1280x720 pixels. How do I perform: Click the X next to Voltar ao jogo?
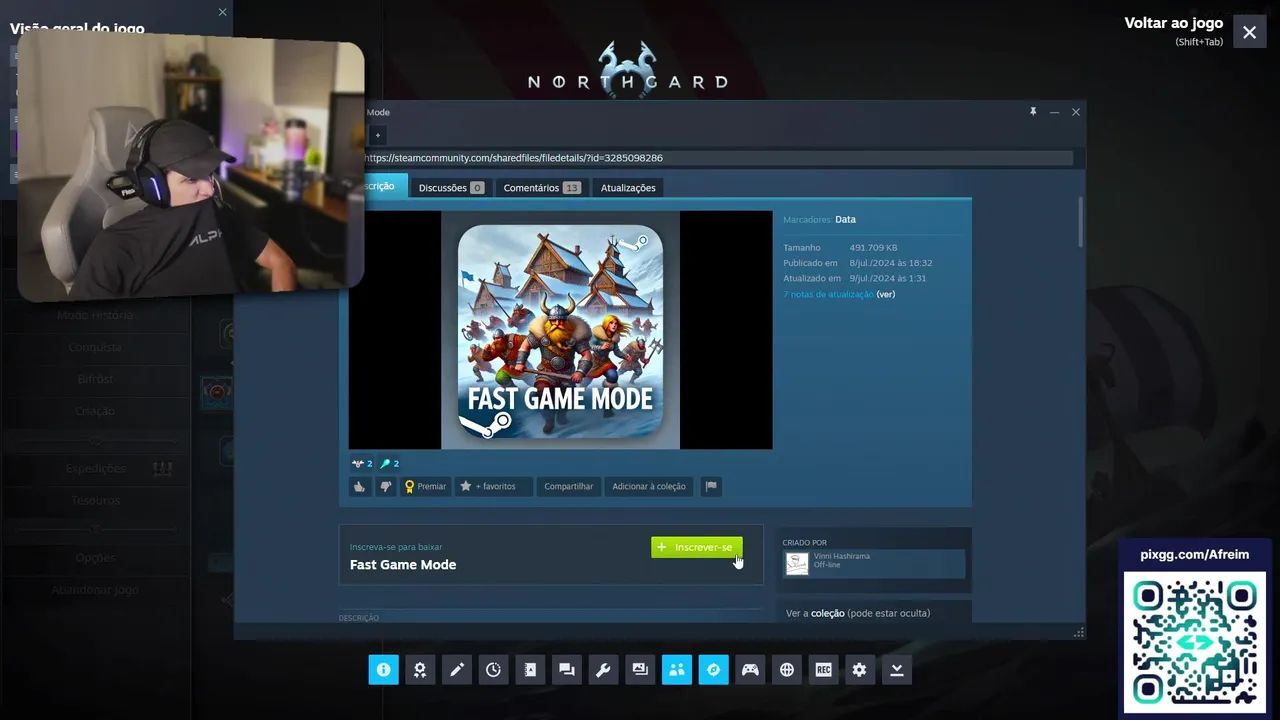(x=1249, y=32)
